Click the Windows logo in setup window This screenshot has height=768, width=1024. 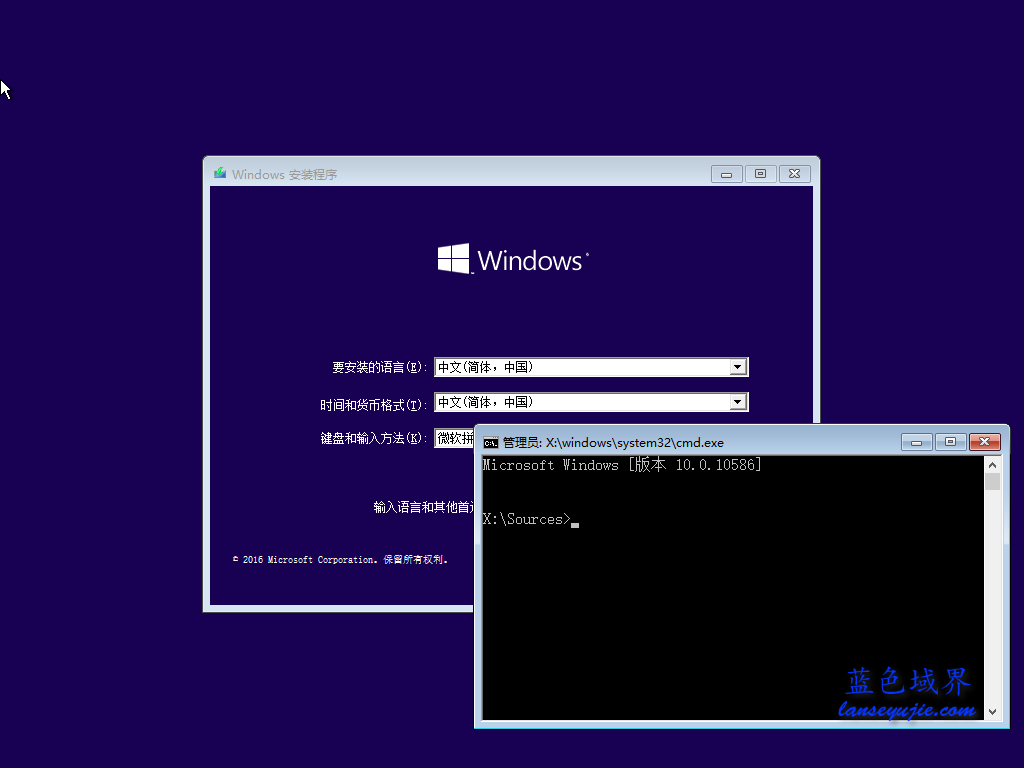(513, 259)
